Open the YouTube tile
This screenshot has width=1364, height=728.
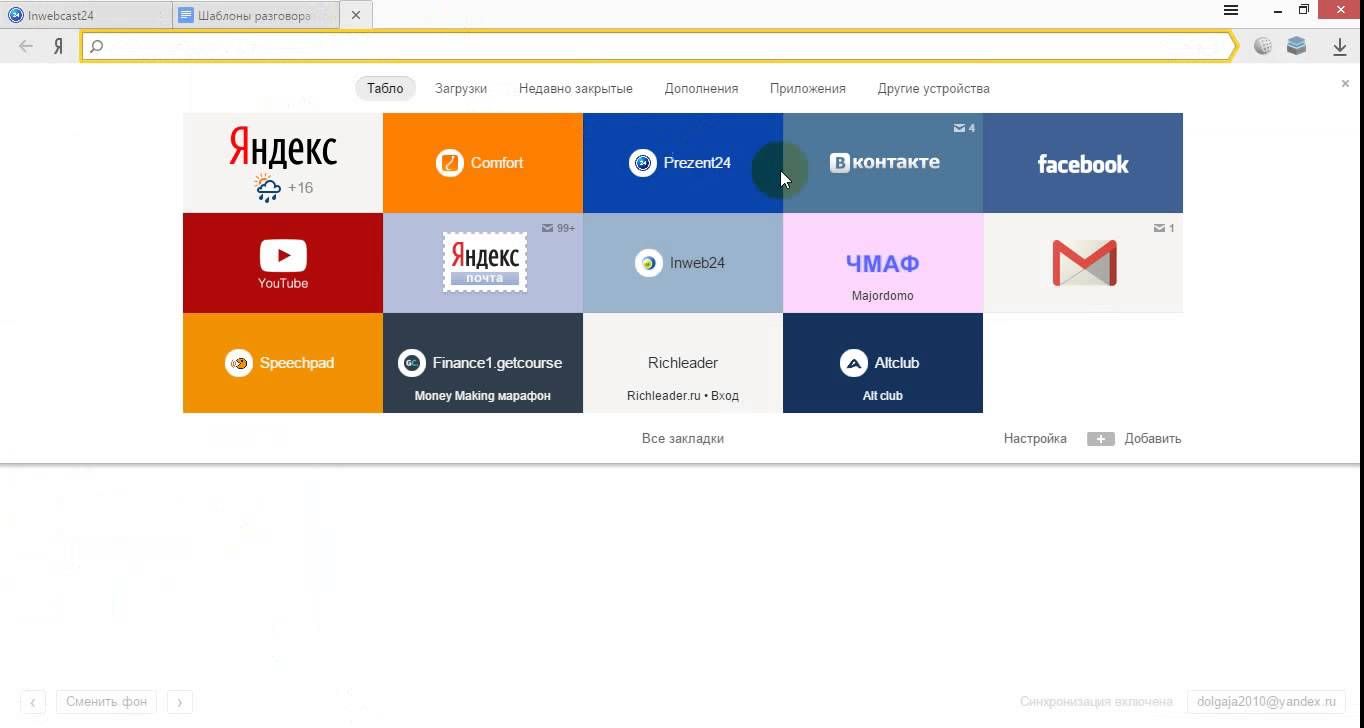pos(283,263)
